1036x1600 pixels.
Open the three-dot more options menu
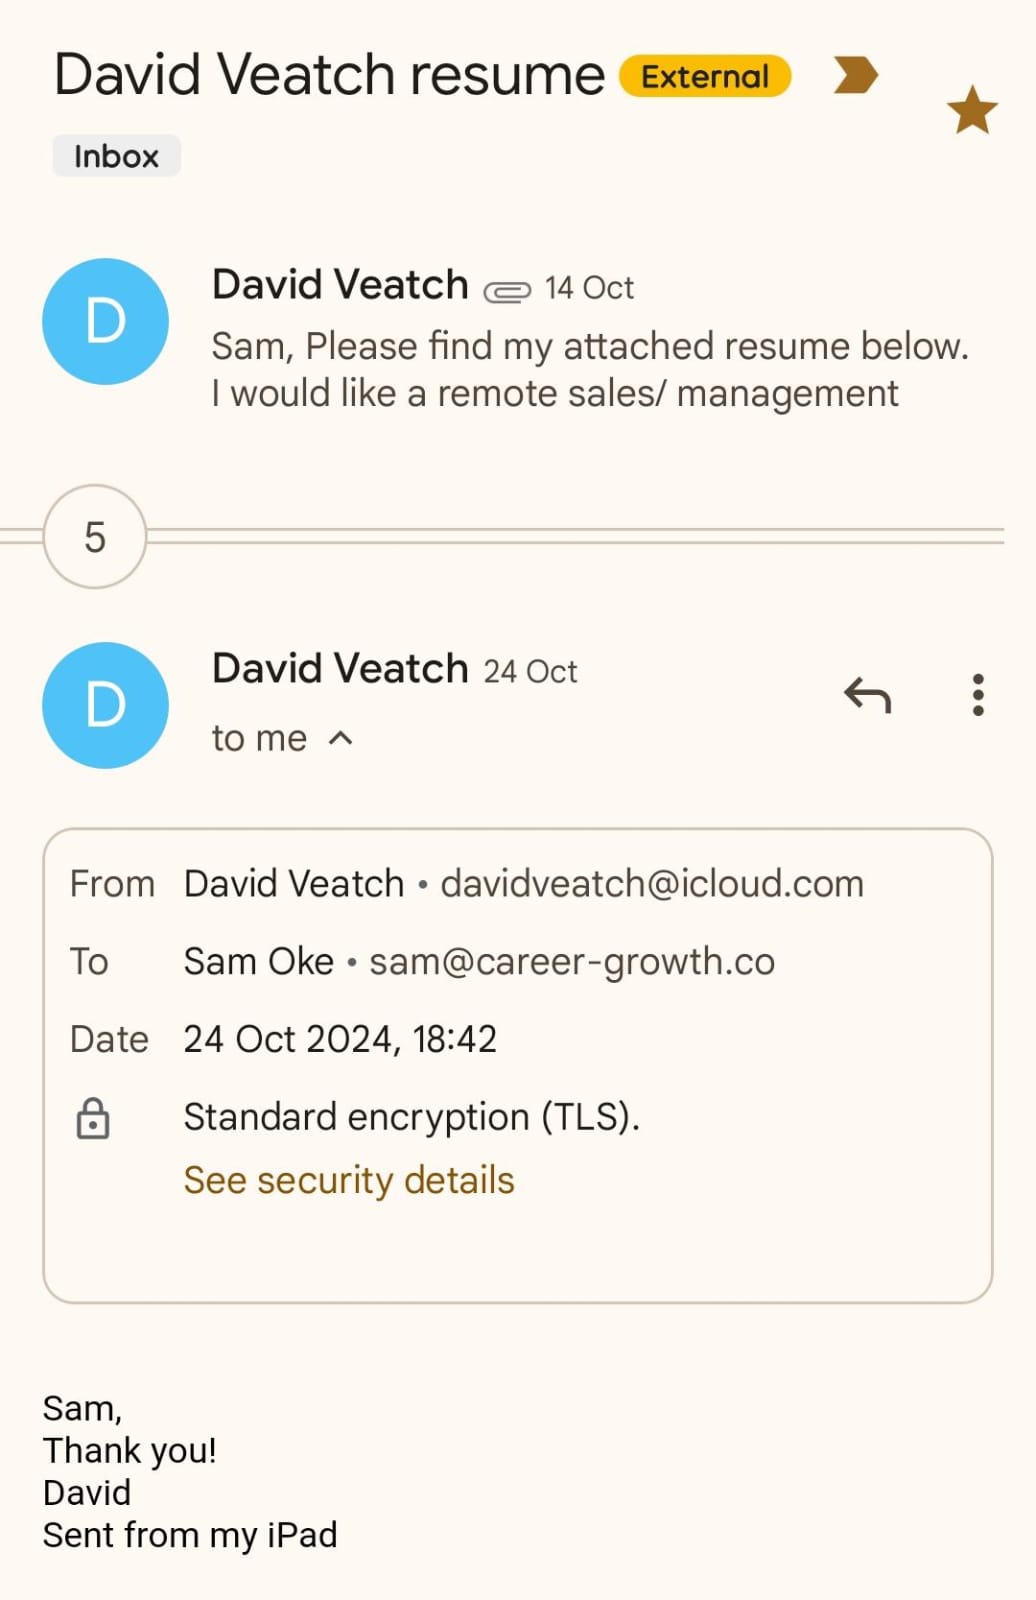pos(978,695)
